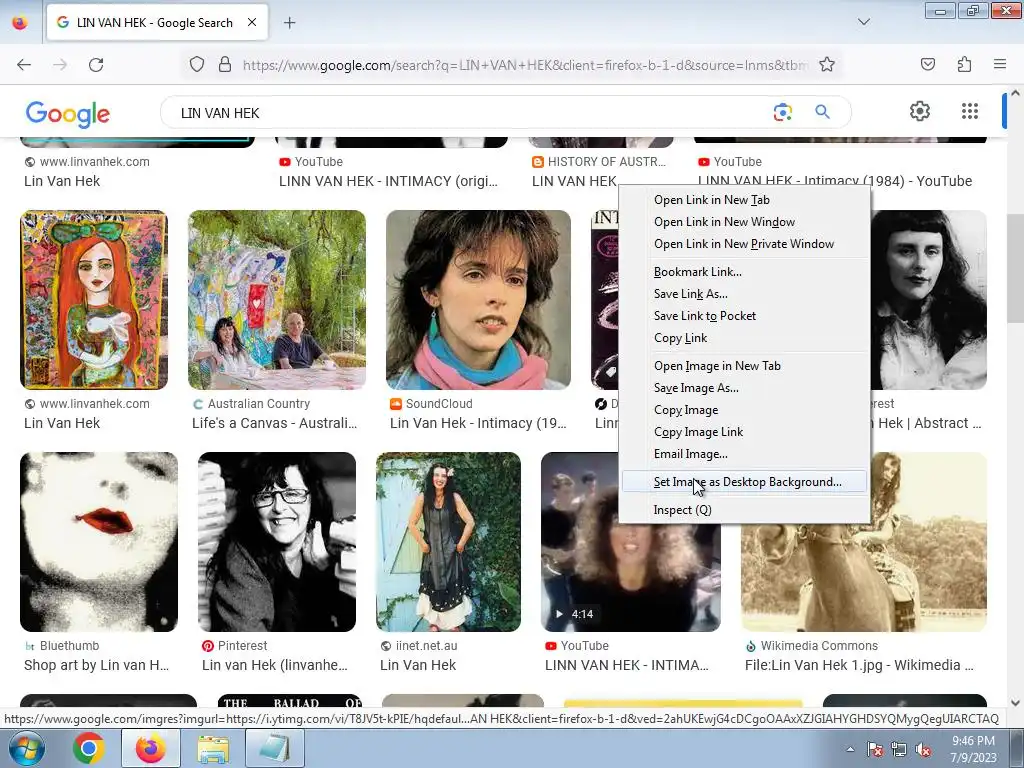Choose Copy Image Link entry
This screenshot has width=1024, height=768.
tap(744, 432)
